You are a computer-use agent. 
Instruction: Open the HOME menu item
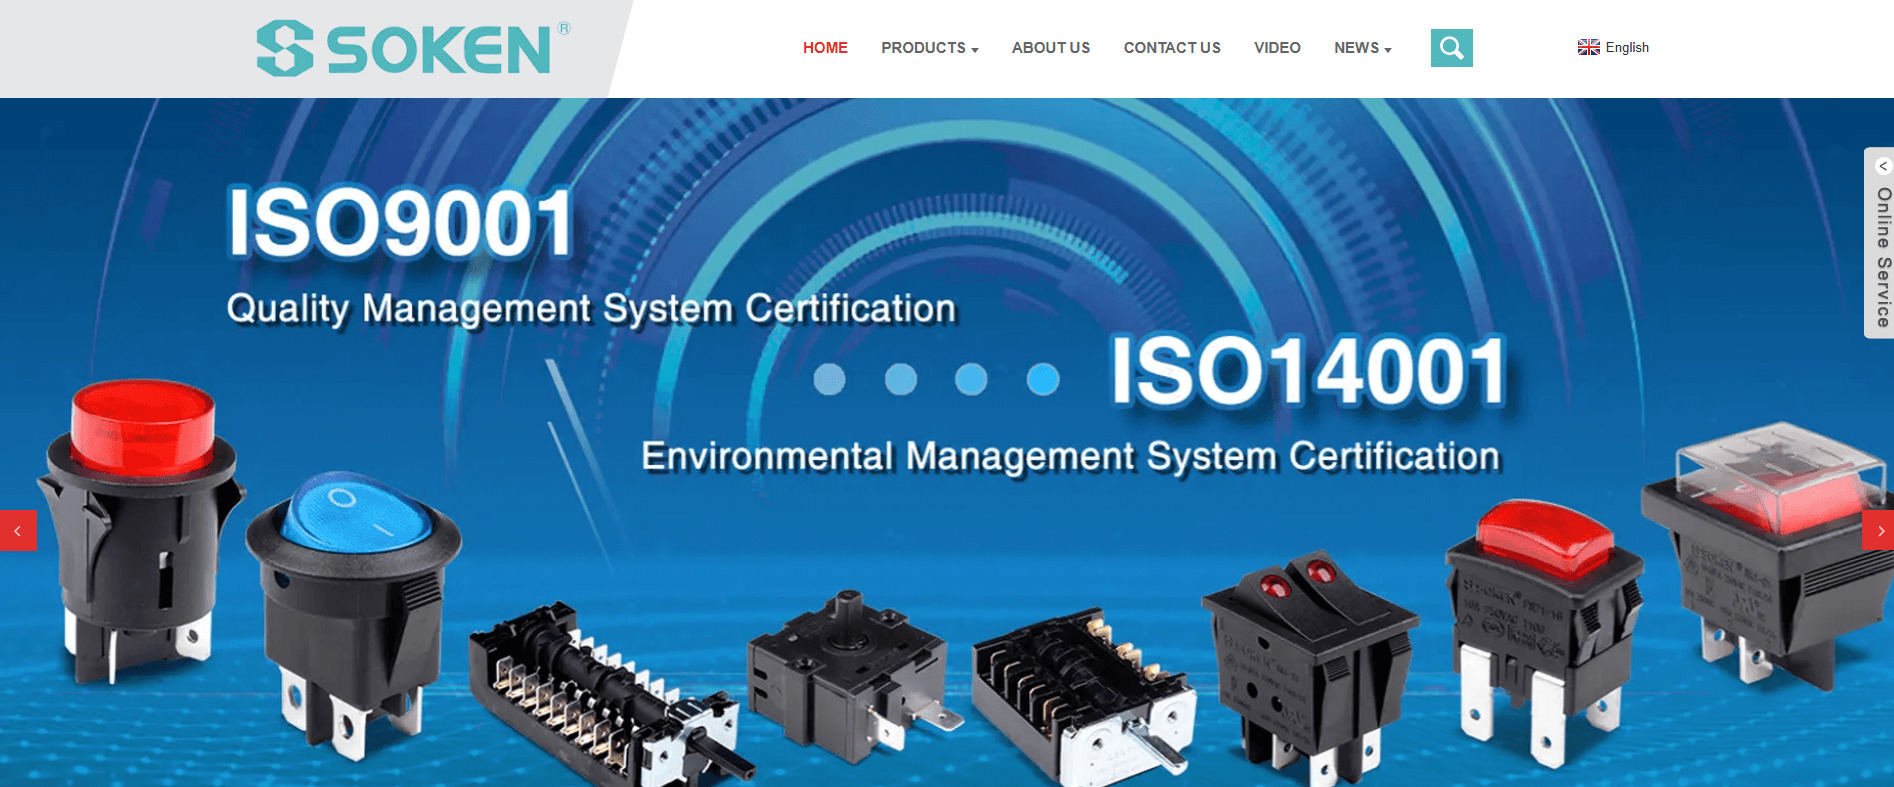(825, 48)
